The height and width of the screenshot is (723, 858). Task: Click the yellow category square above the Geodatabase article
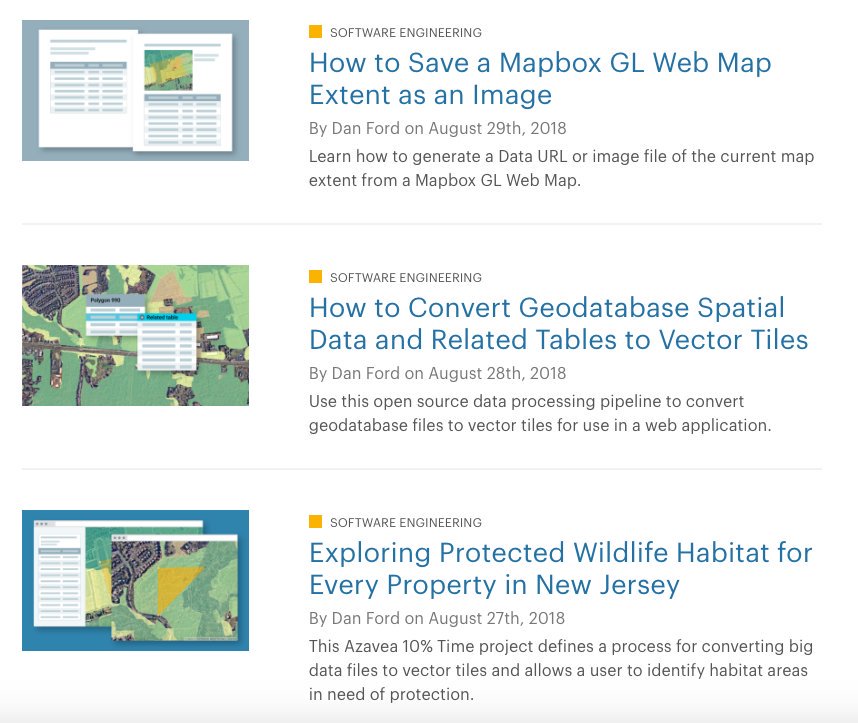(315, 277)
